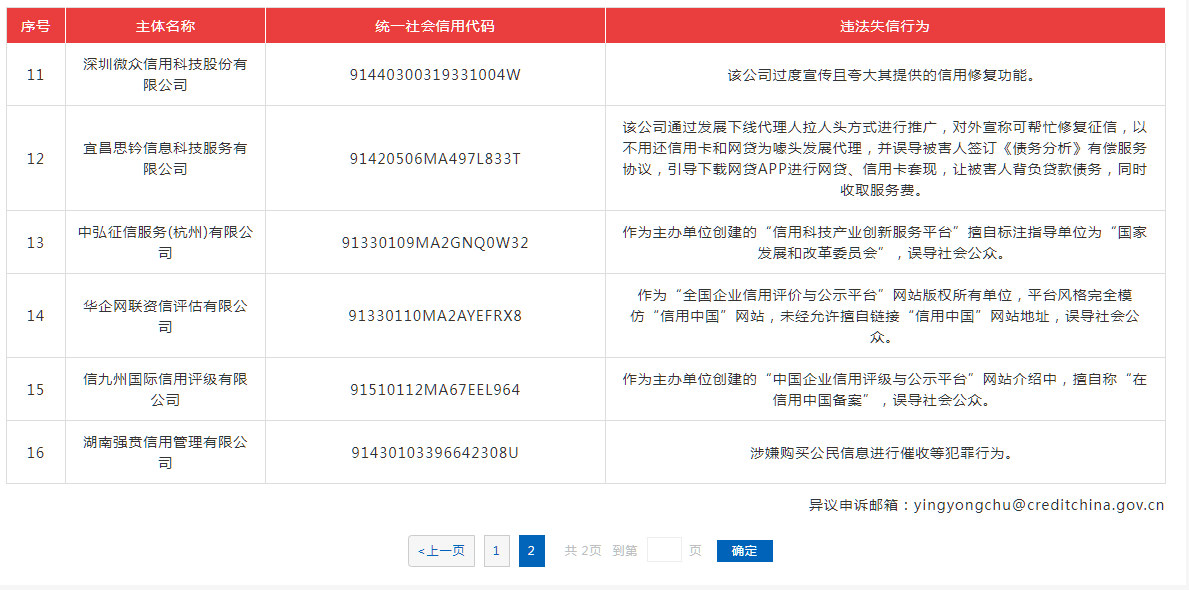Image resolution: width=1189 pixels, height=590 pixels.
Task: Select company name 信九州国际信用评级有限公司
Action: [165, 389]
